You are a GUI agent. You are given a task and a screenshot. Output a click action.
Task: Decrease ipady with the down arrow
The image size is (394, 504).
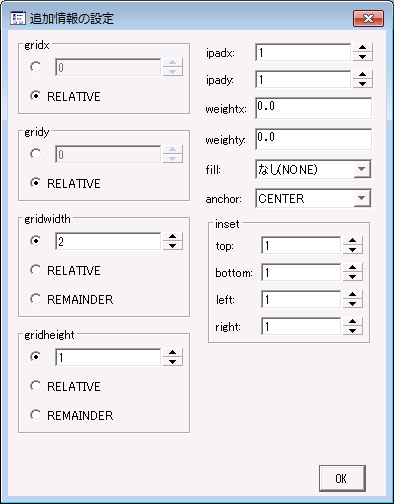(x=362, y=84)
